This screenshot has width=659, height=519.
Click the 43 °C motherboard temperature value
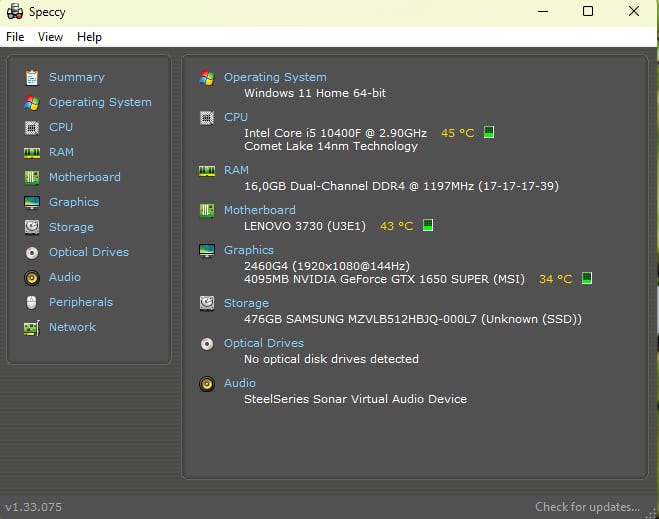coord(396,226)
